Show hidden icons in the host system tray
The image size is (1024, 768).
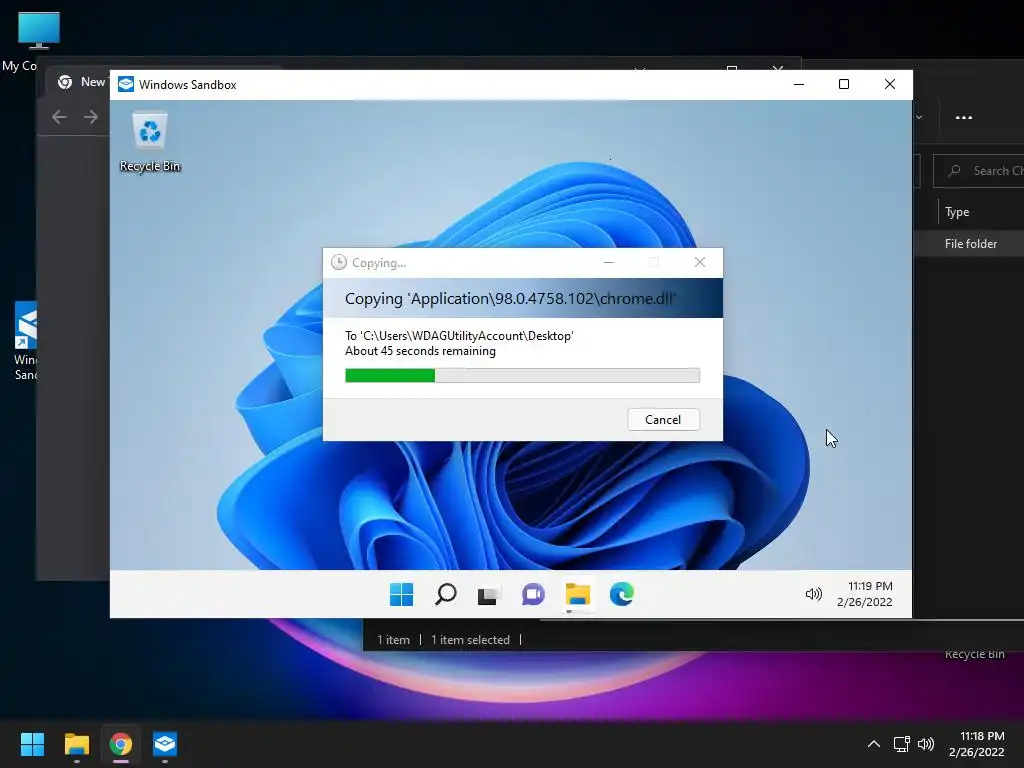(873, 744)
